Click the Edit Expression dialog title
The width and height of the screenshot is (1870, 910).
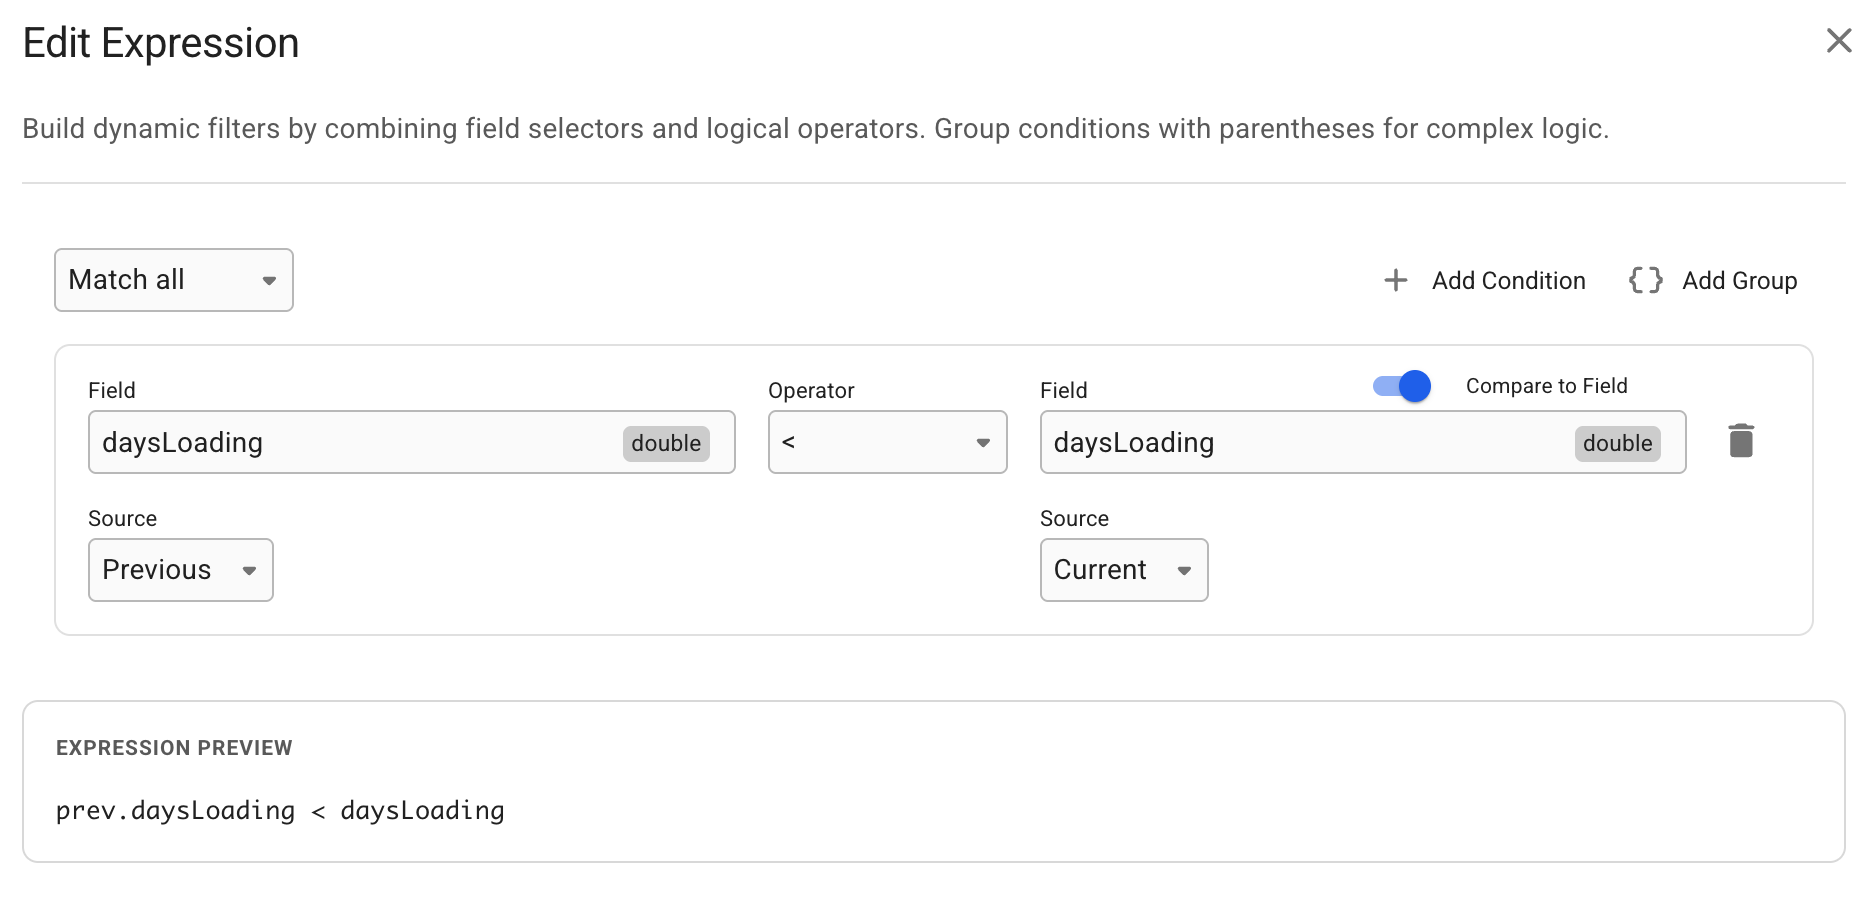pyautogui.click(x=161, y=43)
